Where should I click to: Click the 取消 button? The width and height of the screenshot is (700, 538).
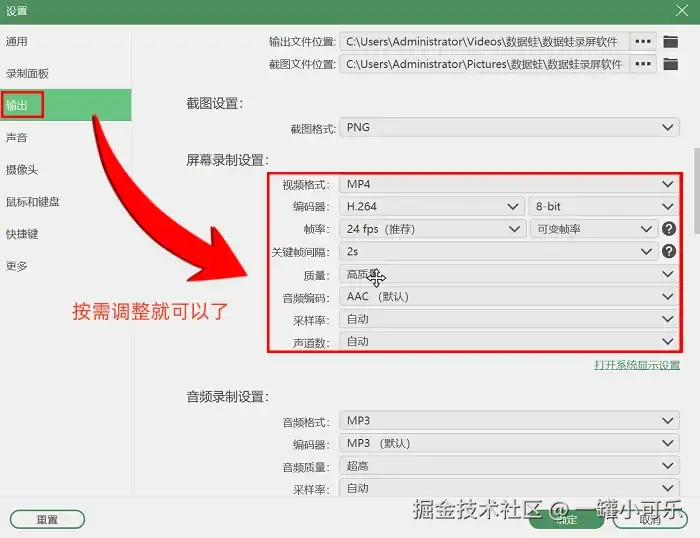coord(650,519)
